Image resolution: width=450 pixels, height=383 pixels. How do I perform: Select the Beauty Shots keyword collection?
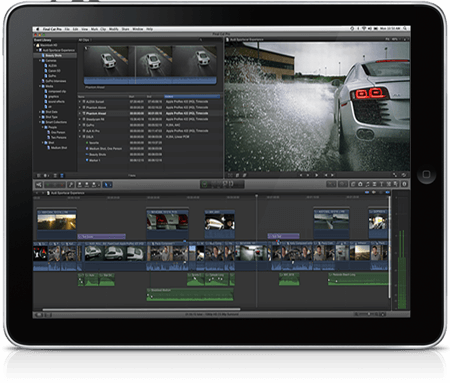tap(54, 55)
